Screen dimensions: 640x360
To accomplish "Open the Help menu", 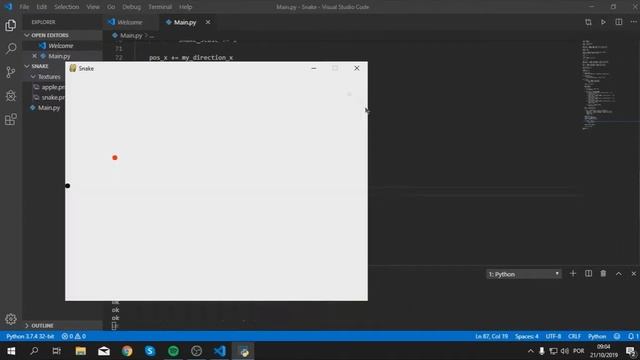I will pos(185,7).
